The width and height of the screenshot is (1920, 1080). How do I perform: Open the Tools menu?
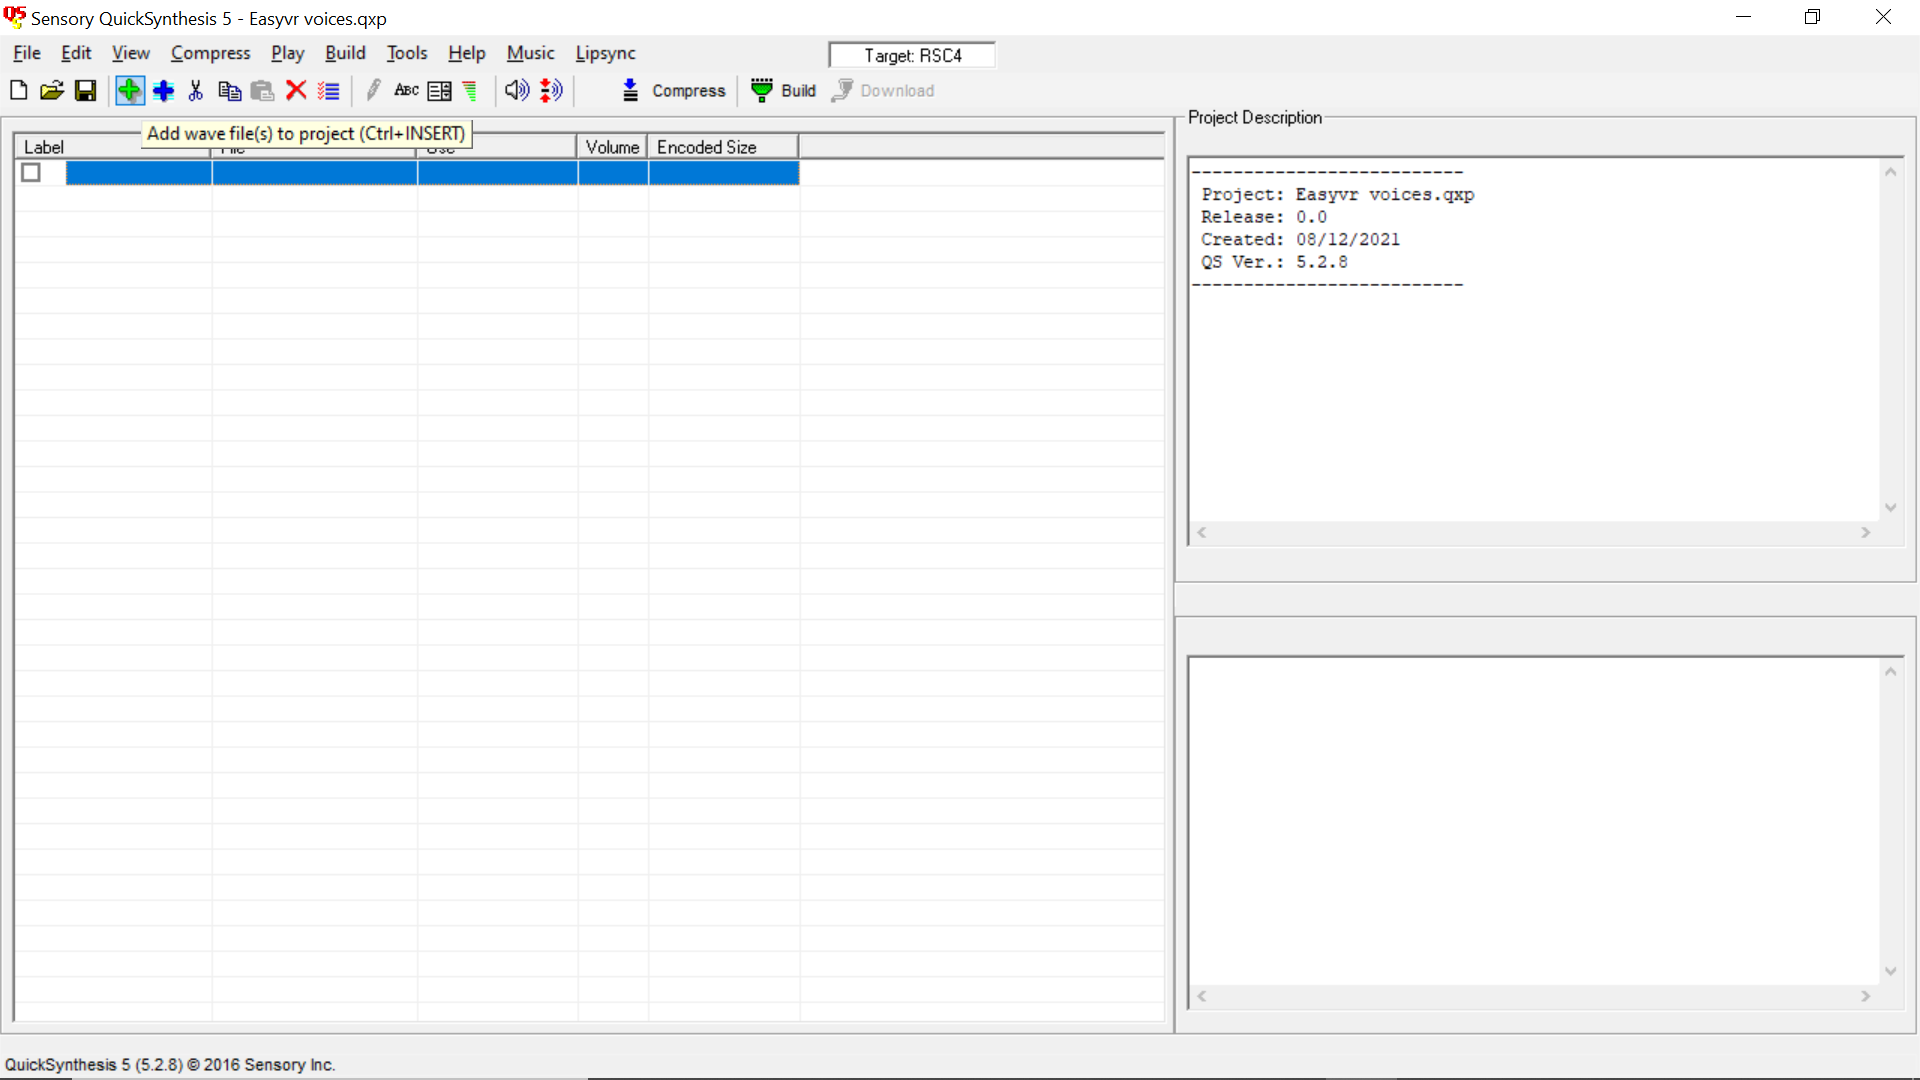point(406,53)
